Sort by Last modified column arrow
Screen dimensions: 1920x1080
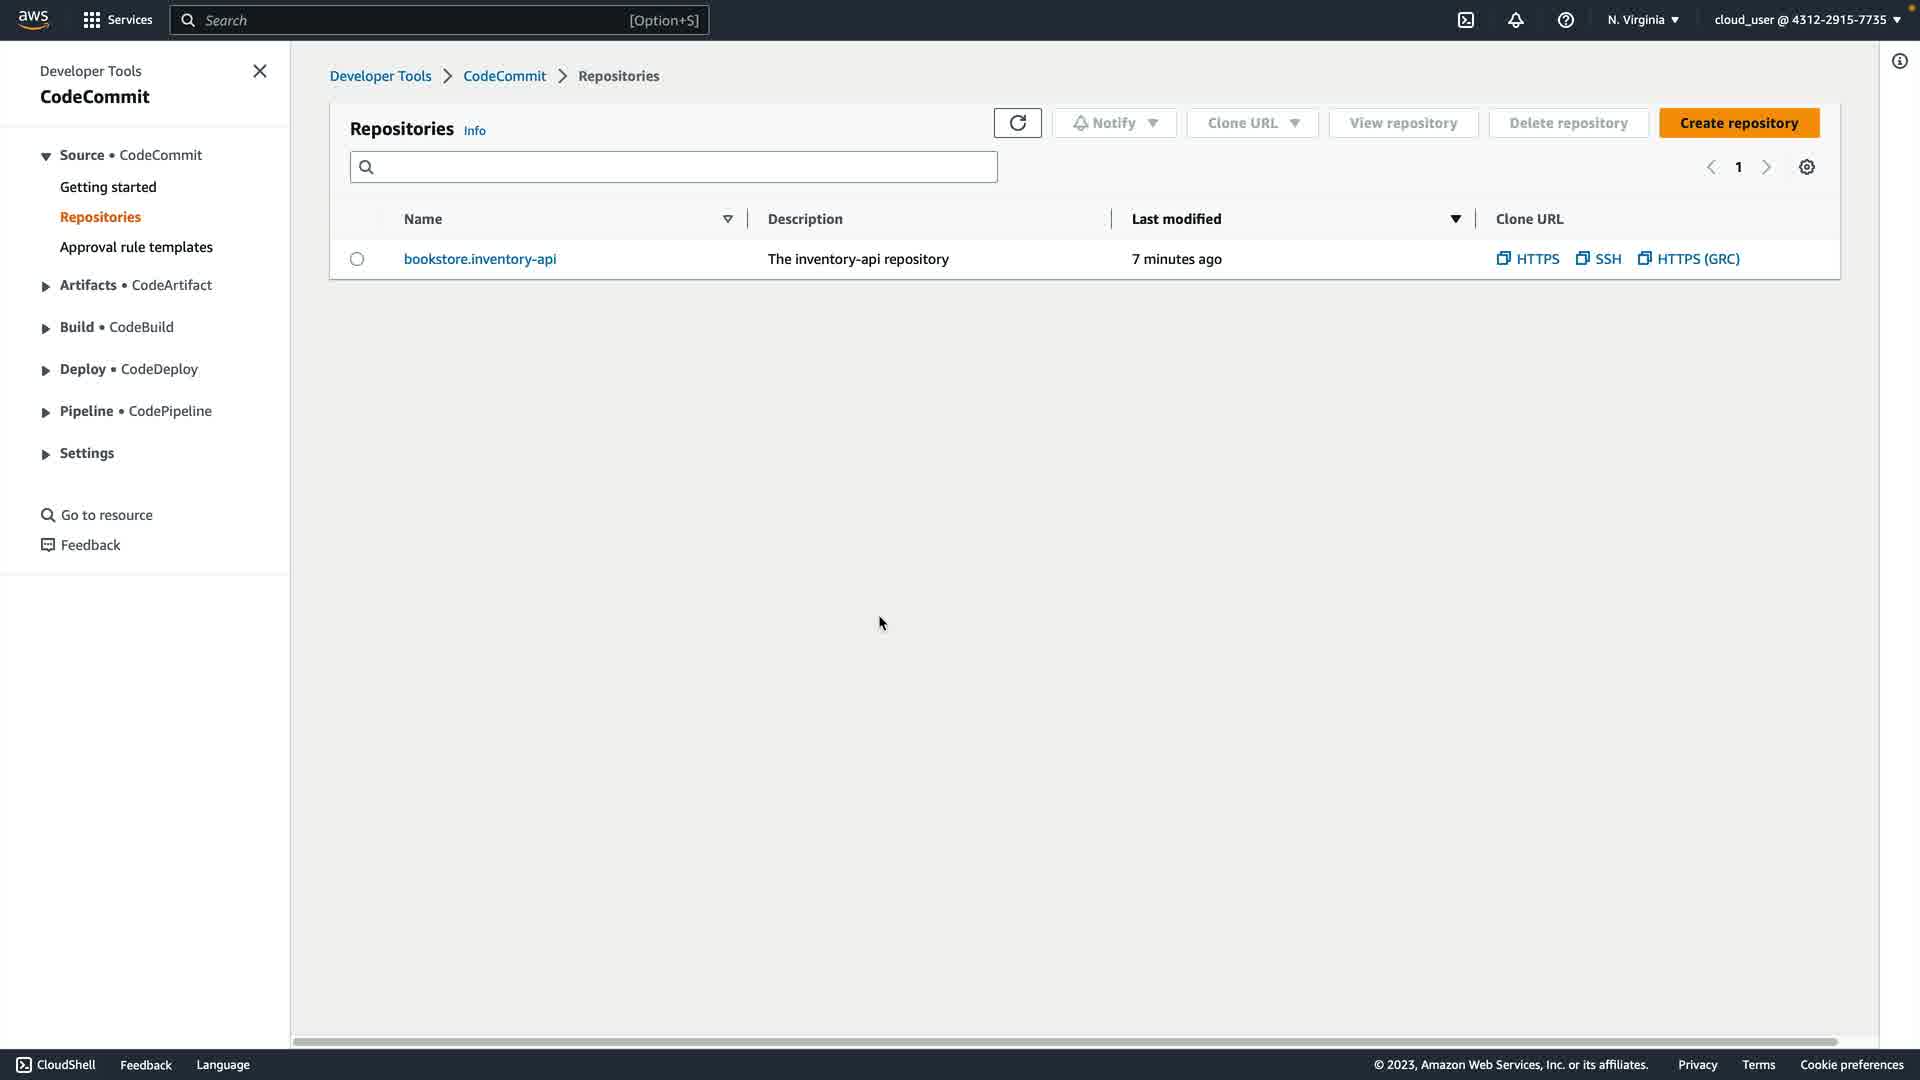1455,219
